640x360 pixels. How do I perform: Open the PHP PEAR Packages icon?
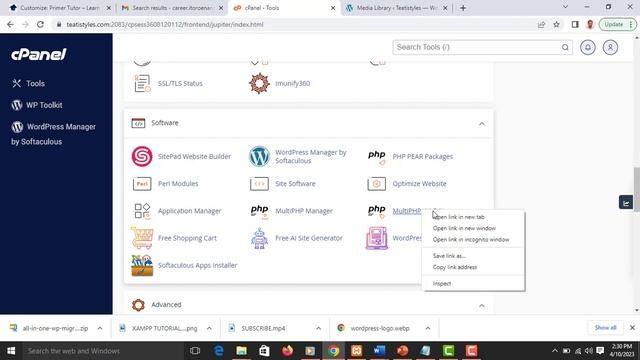tap(376, 157)
